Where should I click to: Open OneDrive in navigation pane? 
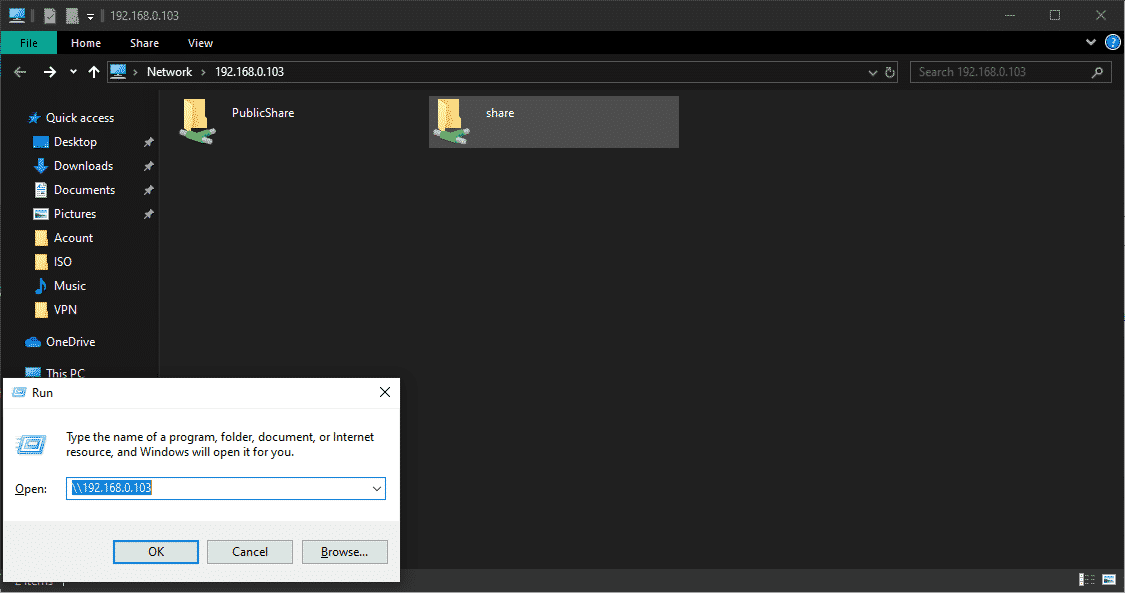(x=70, y=342)
